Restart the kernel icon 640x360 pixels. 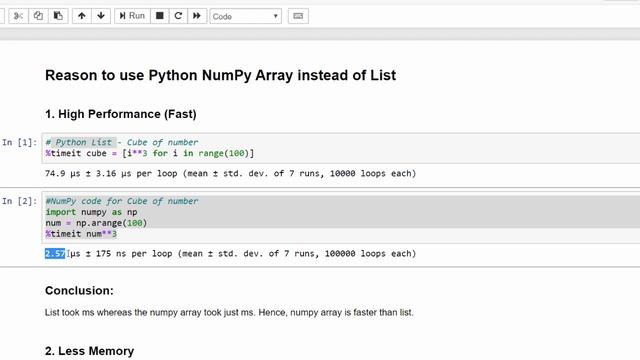point(178,16)
